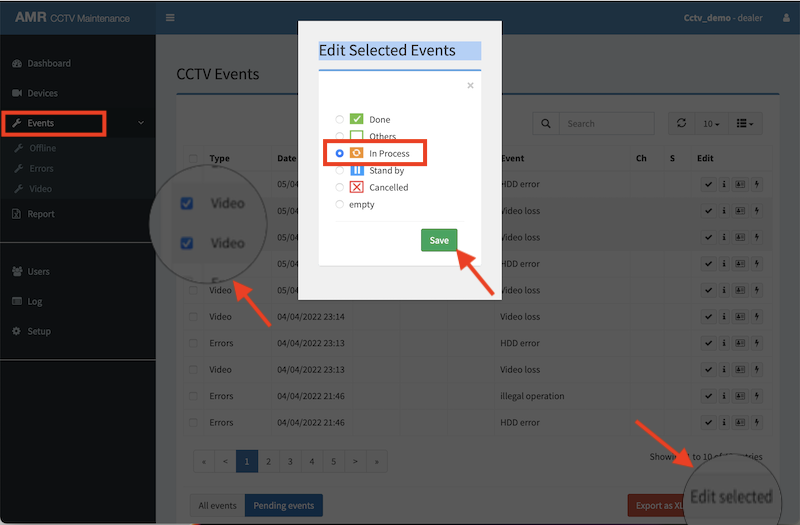Click the checkmark edit icon in first row
Image resolution: width=800 pixels, height=525 pixels.
708,184
